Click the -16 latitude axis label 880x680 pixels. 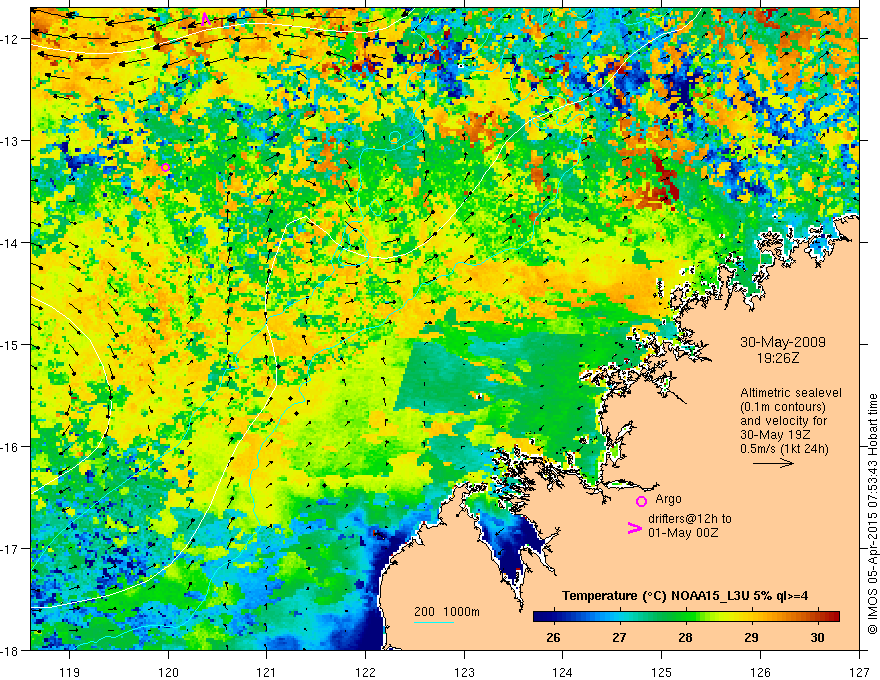click(x=11, y=447)
